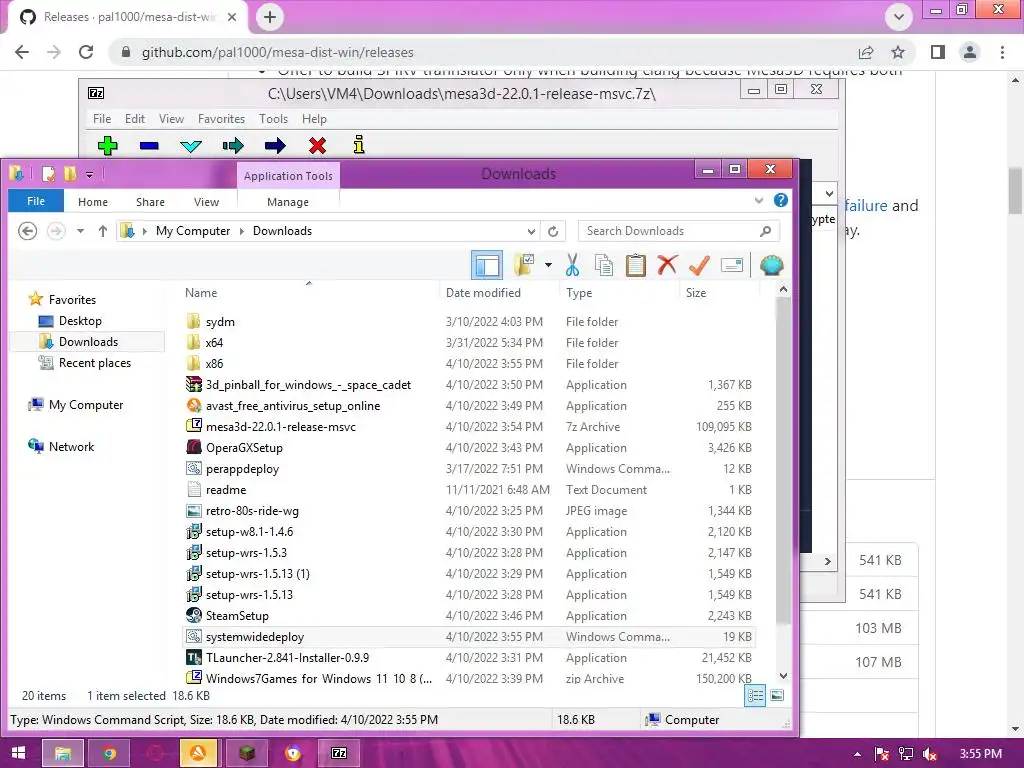Click the Refresh icon beside address bar
This screenshot has height=768, width=1024.
pos(553,231)
